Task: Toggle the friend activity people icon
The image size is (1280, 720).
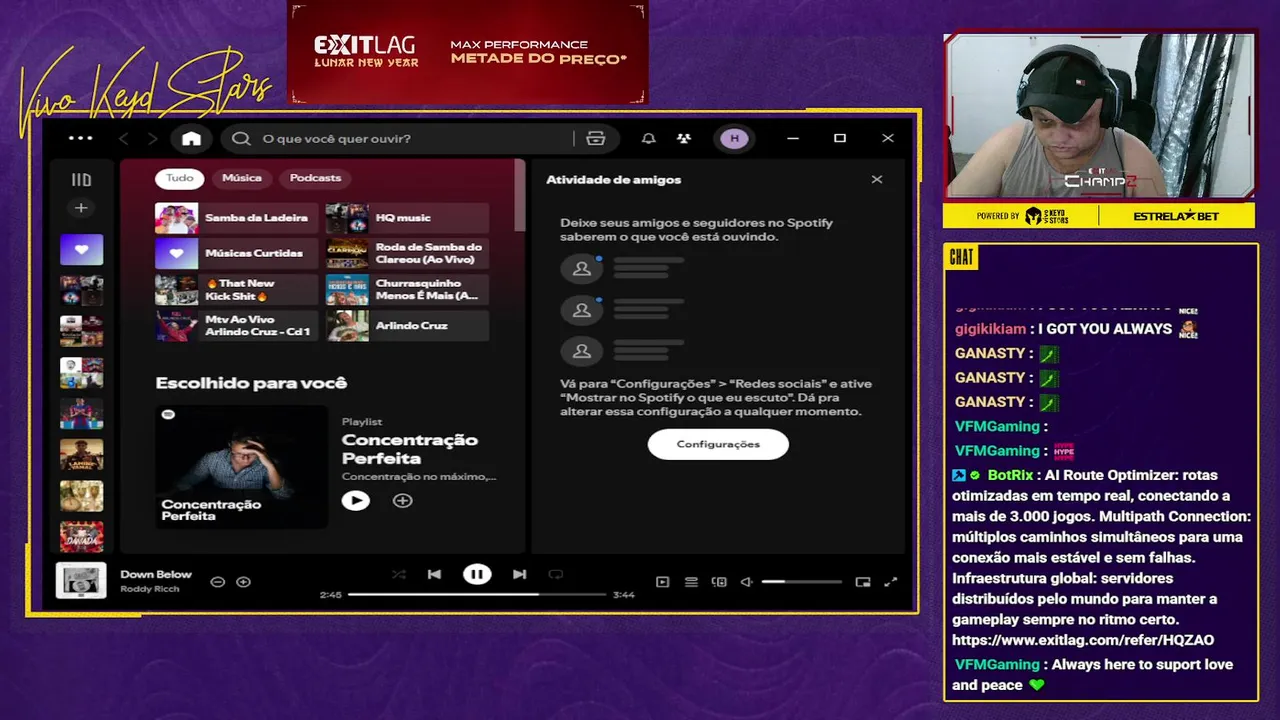Action: 684,139
